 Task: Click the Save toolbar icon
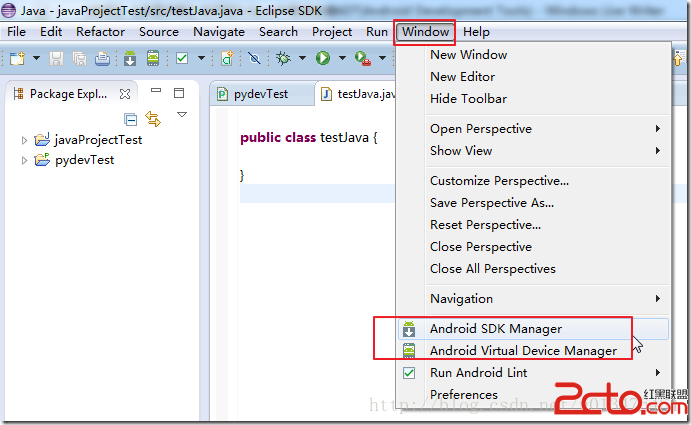coord(56,58)
